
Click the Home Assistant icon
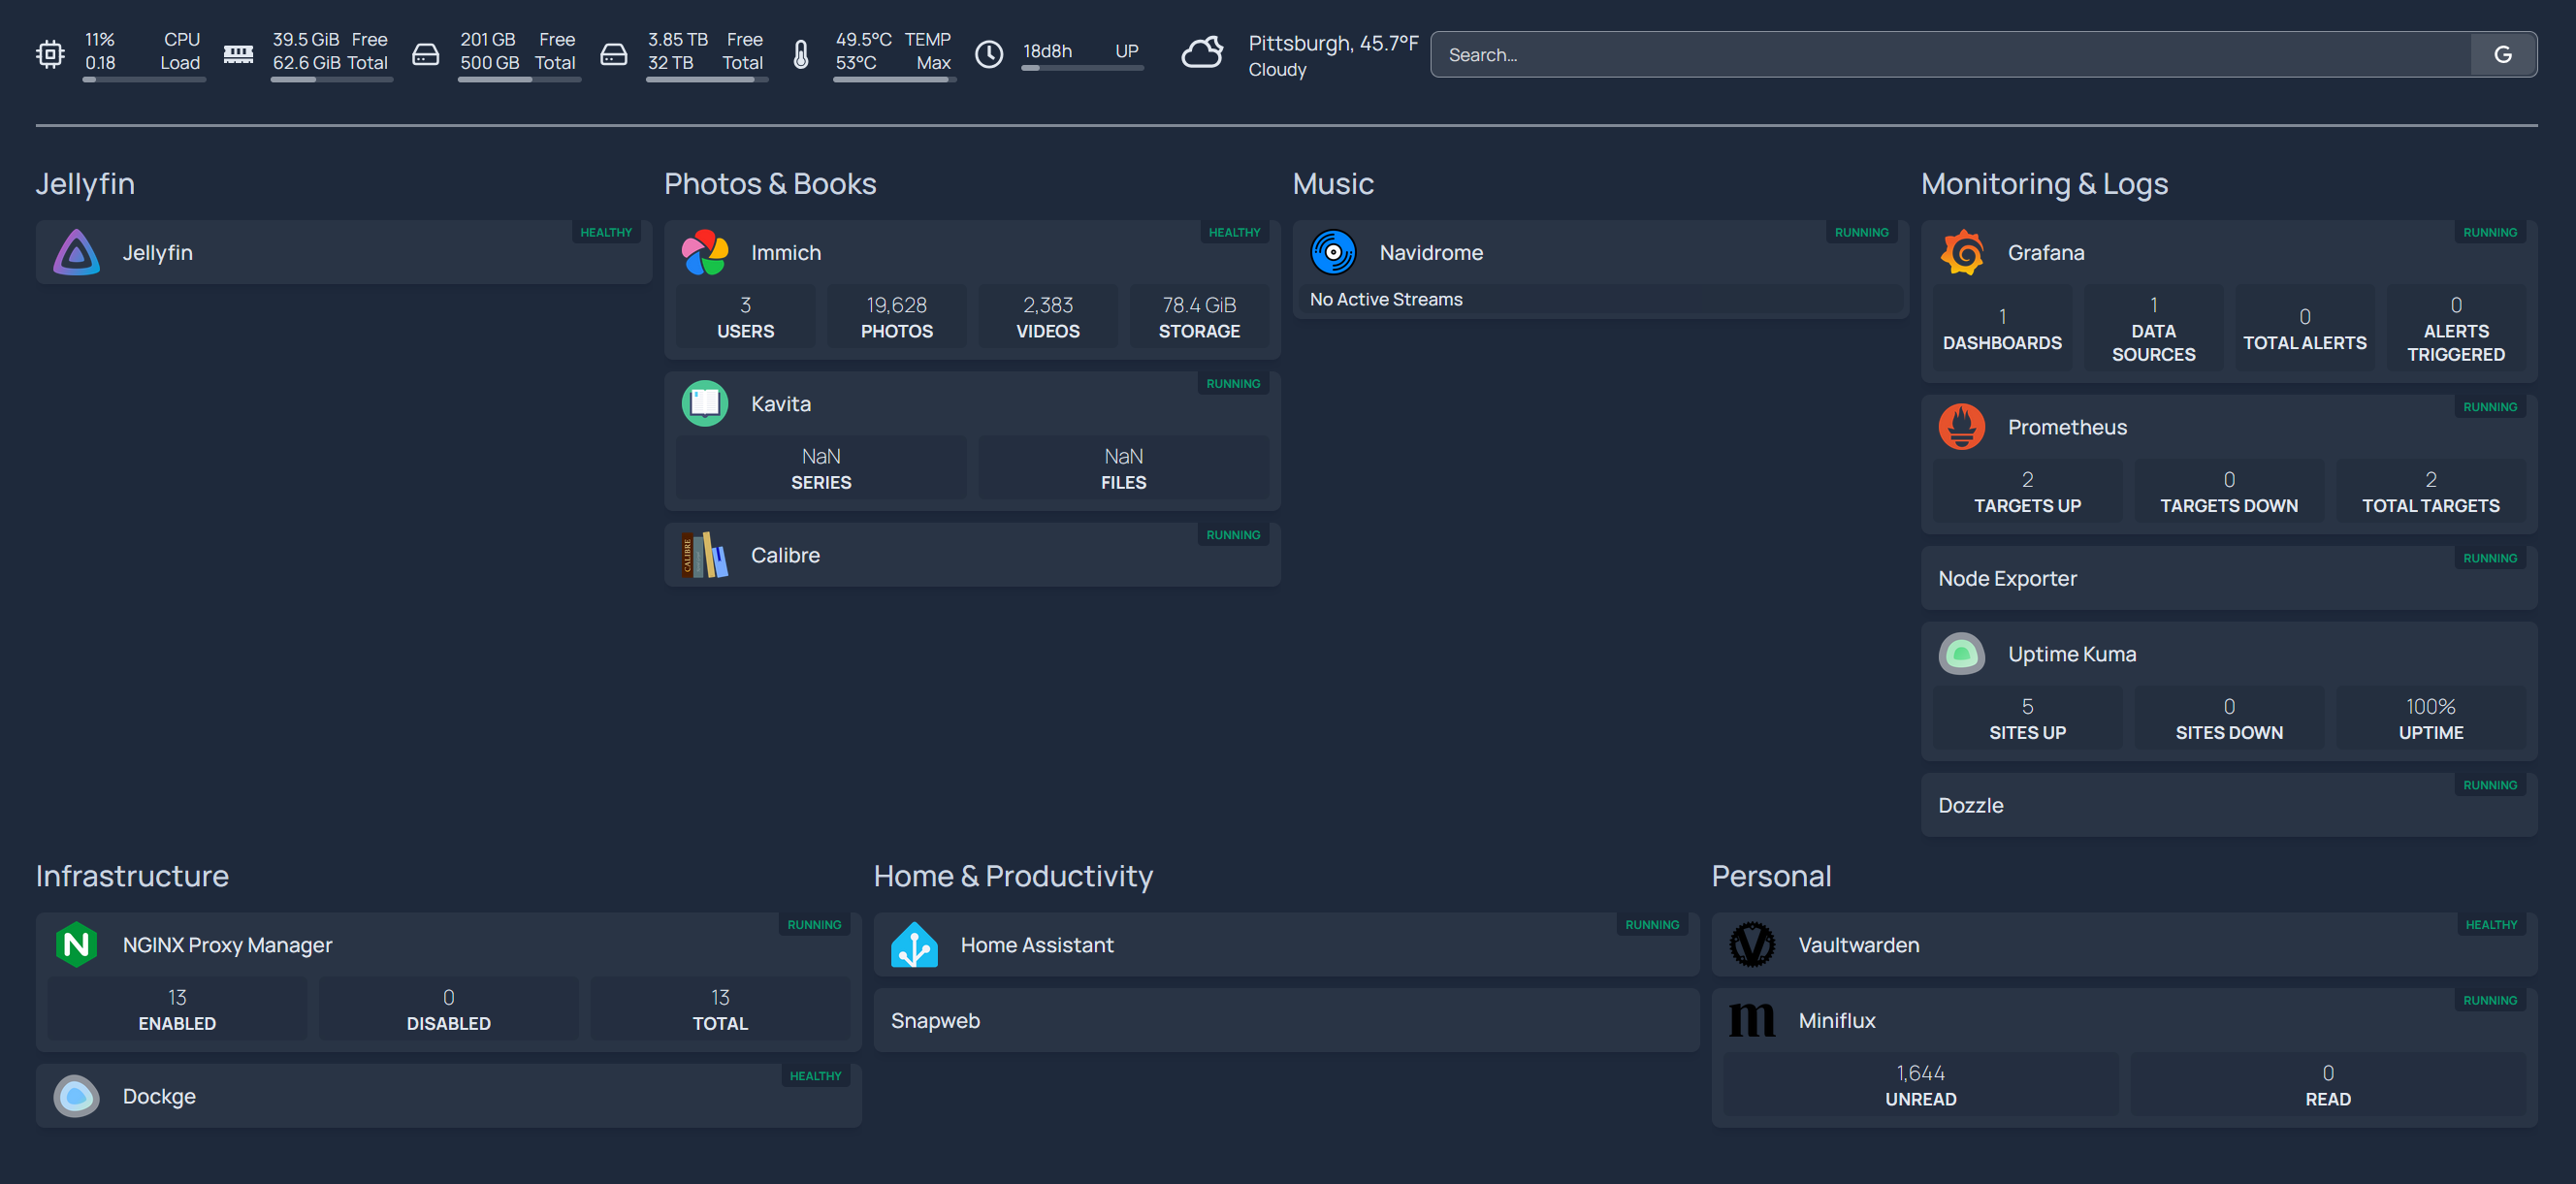click(x=915, y=944)
